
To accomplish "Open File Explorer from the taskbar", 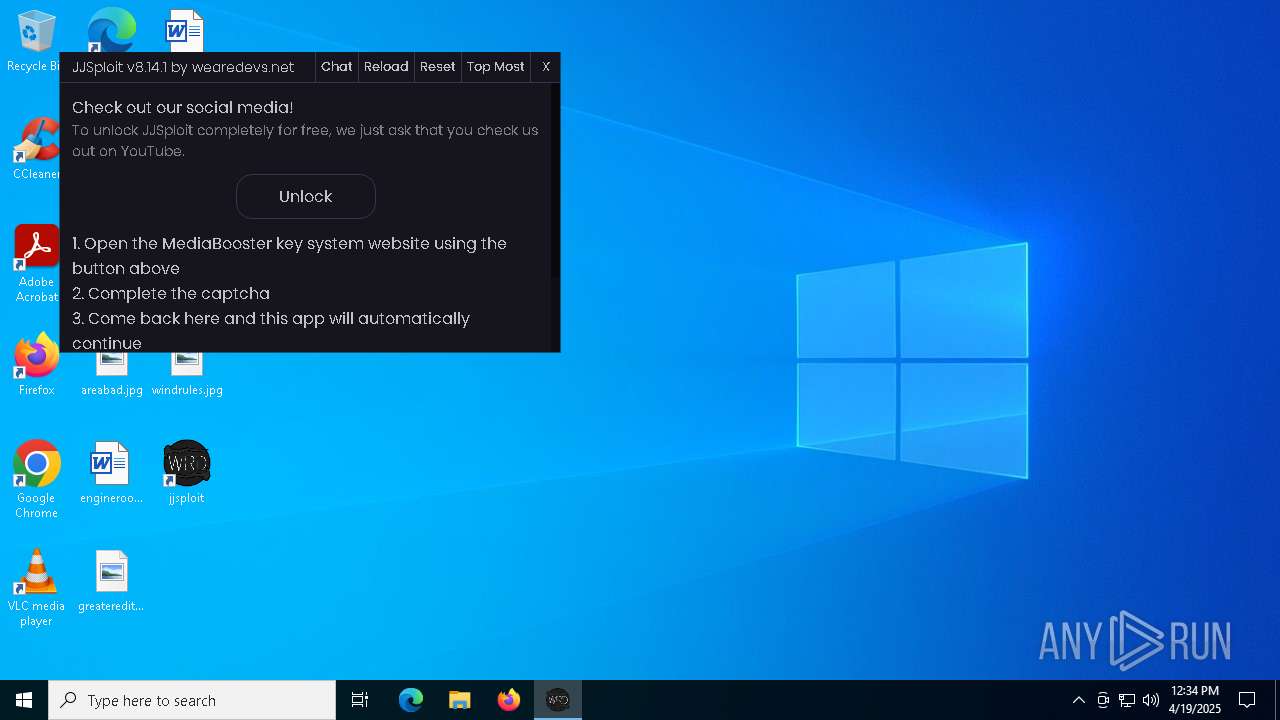I will (459, 700).
